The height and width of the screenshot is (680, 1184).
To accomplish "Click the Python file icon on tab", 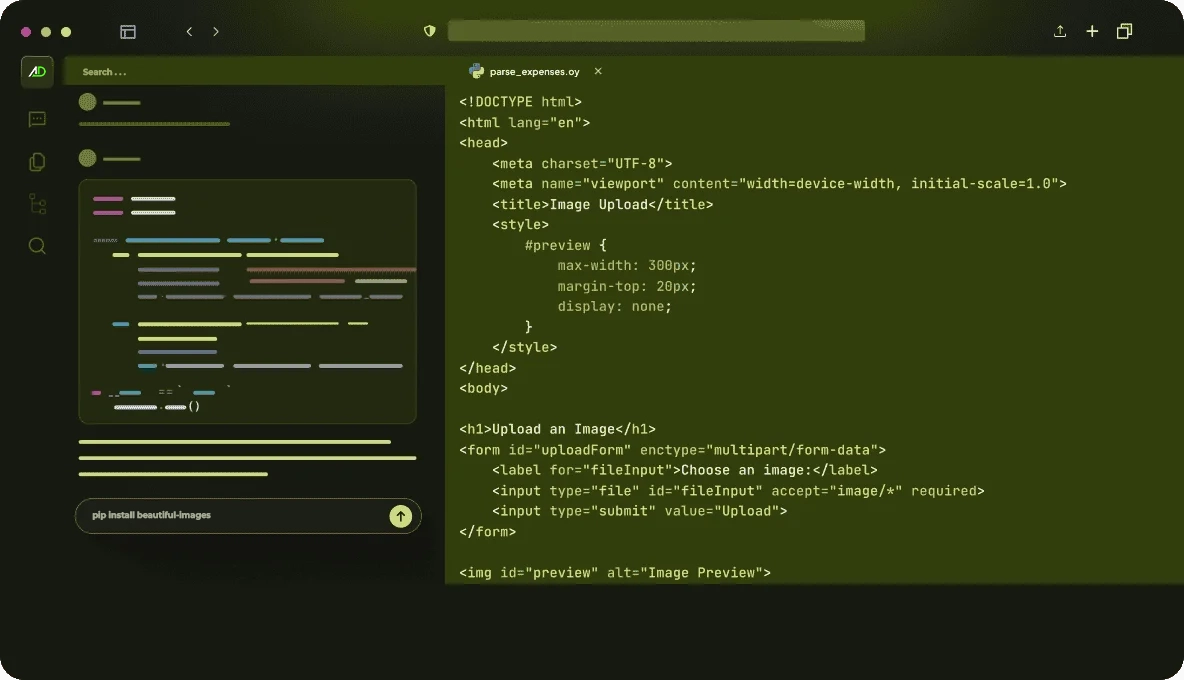I will pyautogui.click(x=476, y=71).
